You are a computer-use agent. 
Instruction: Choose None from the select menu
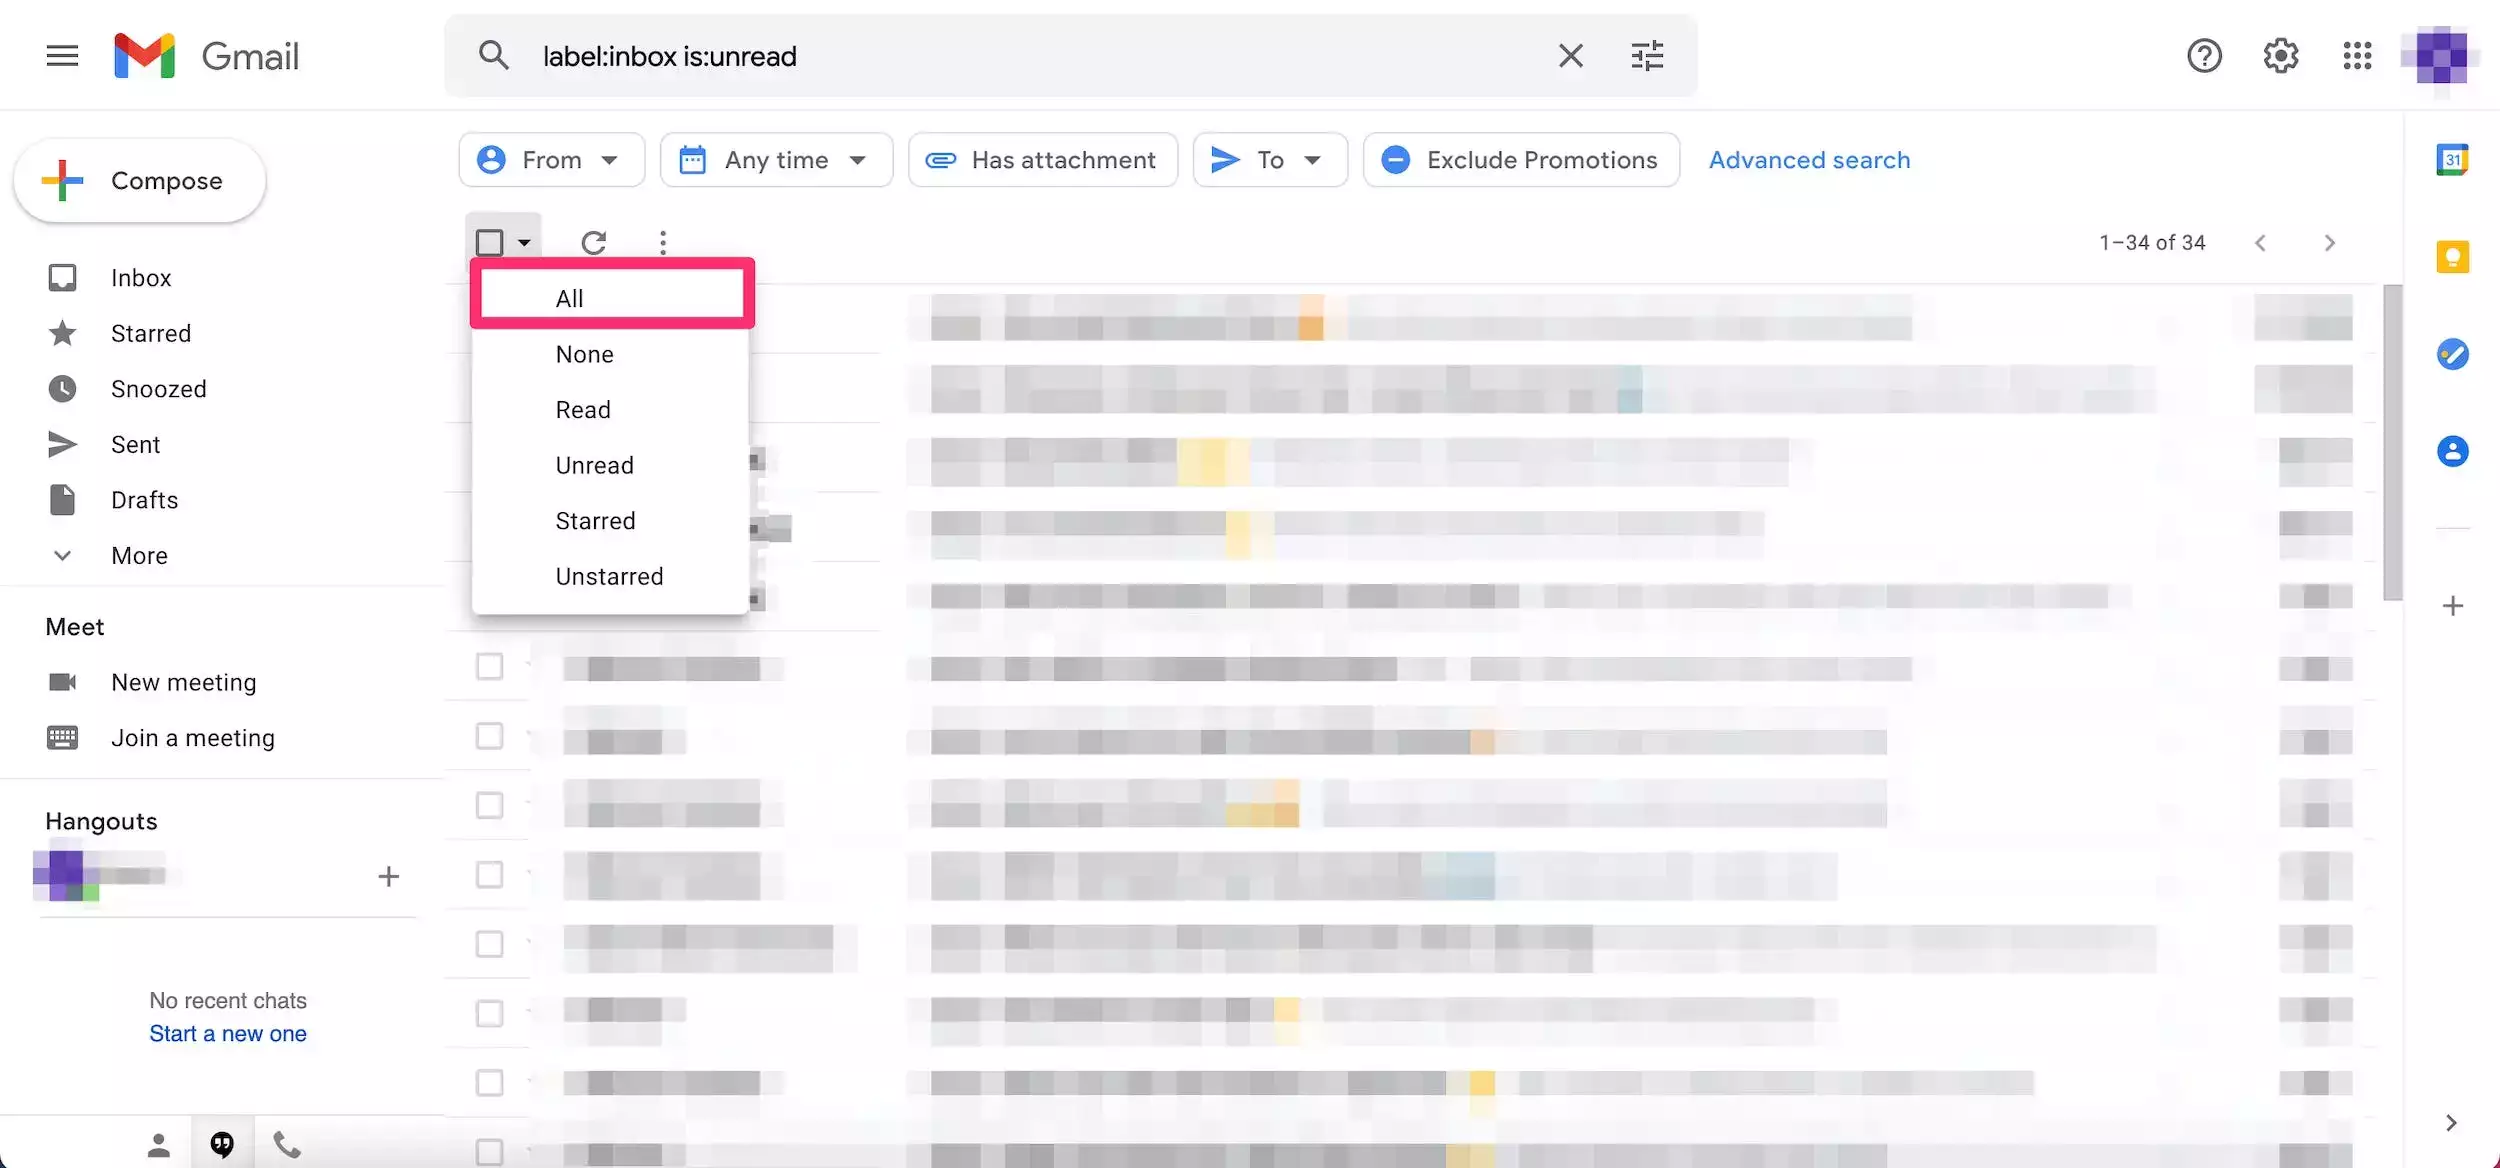point(610,354)
